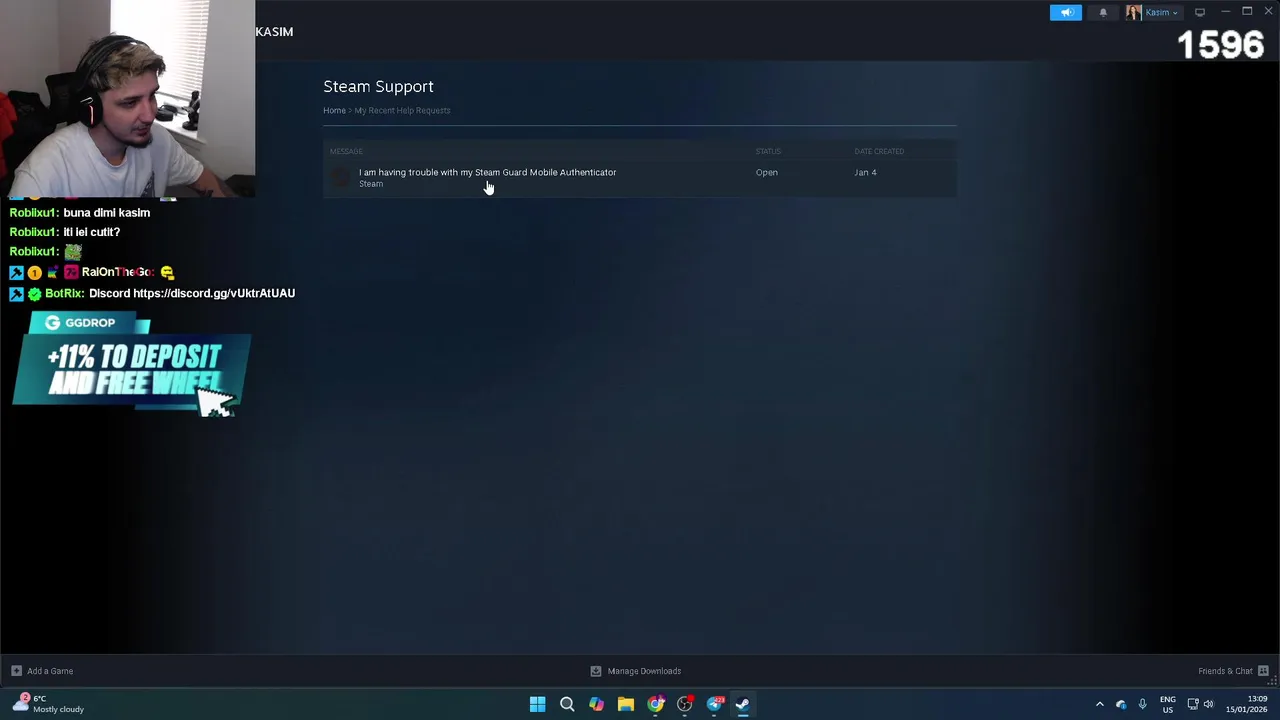The height and width of the screenshot is (720, 1280).
Task: Click the Steam Support page title
Action: pyautogui.click(x=378, y=86)
